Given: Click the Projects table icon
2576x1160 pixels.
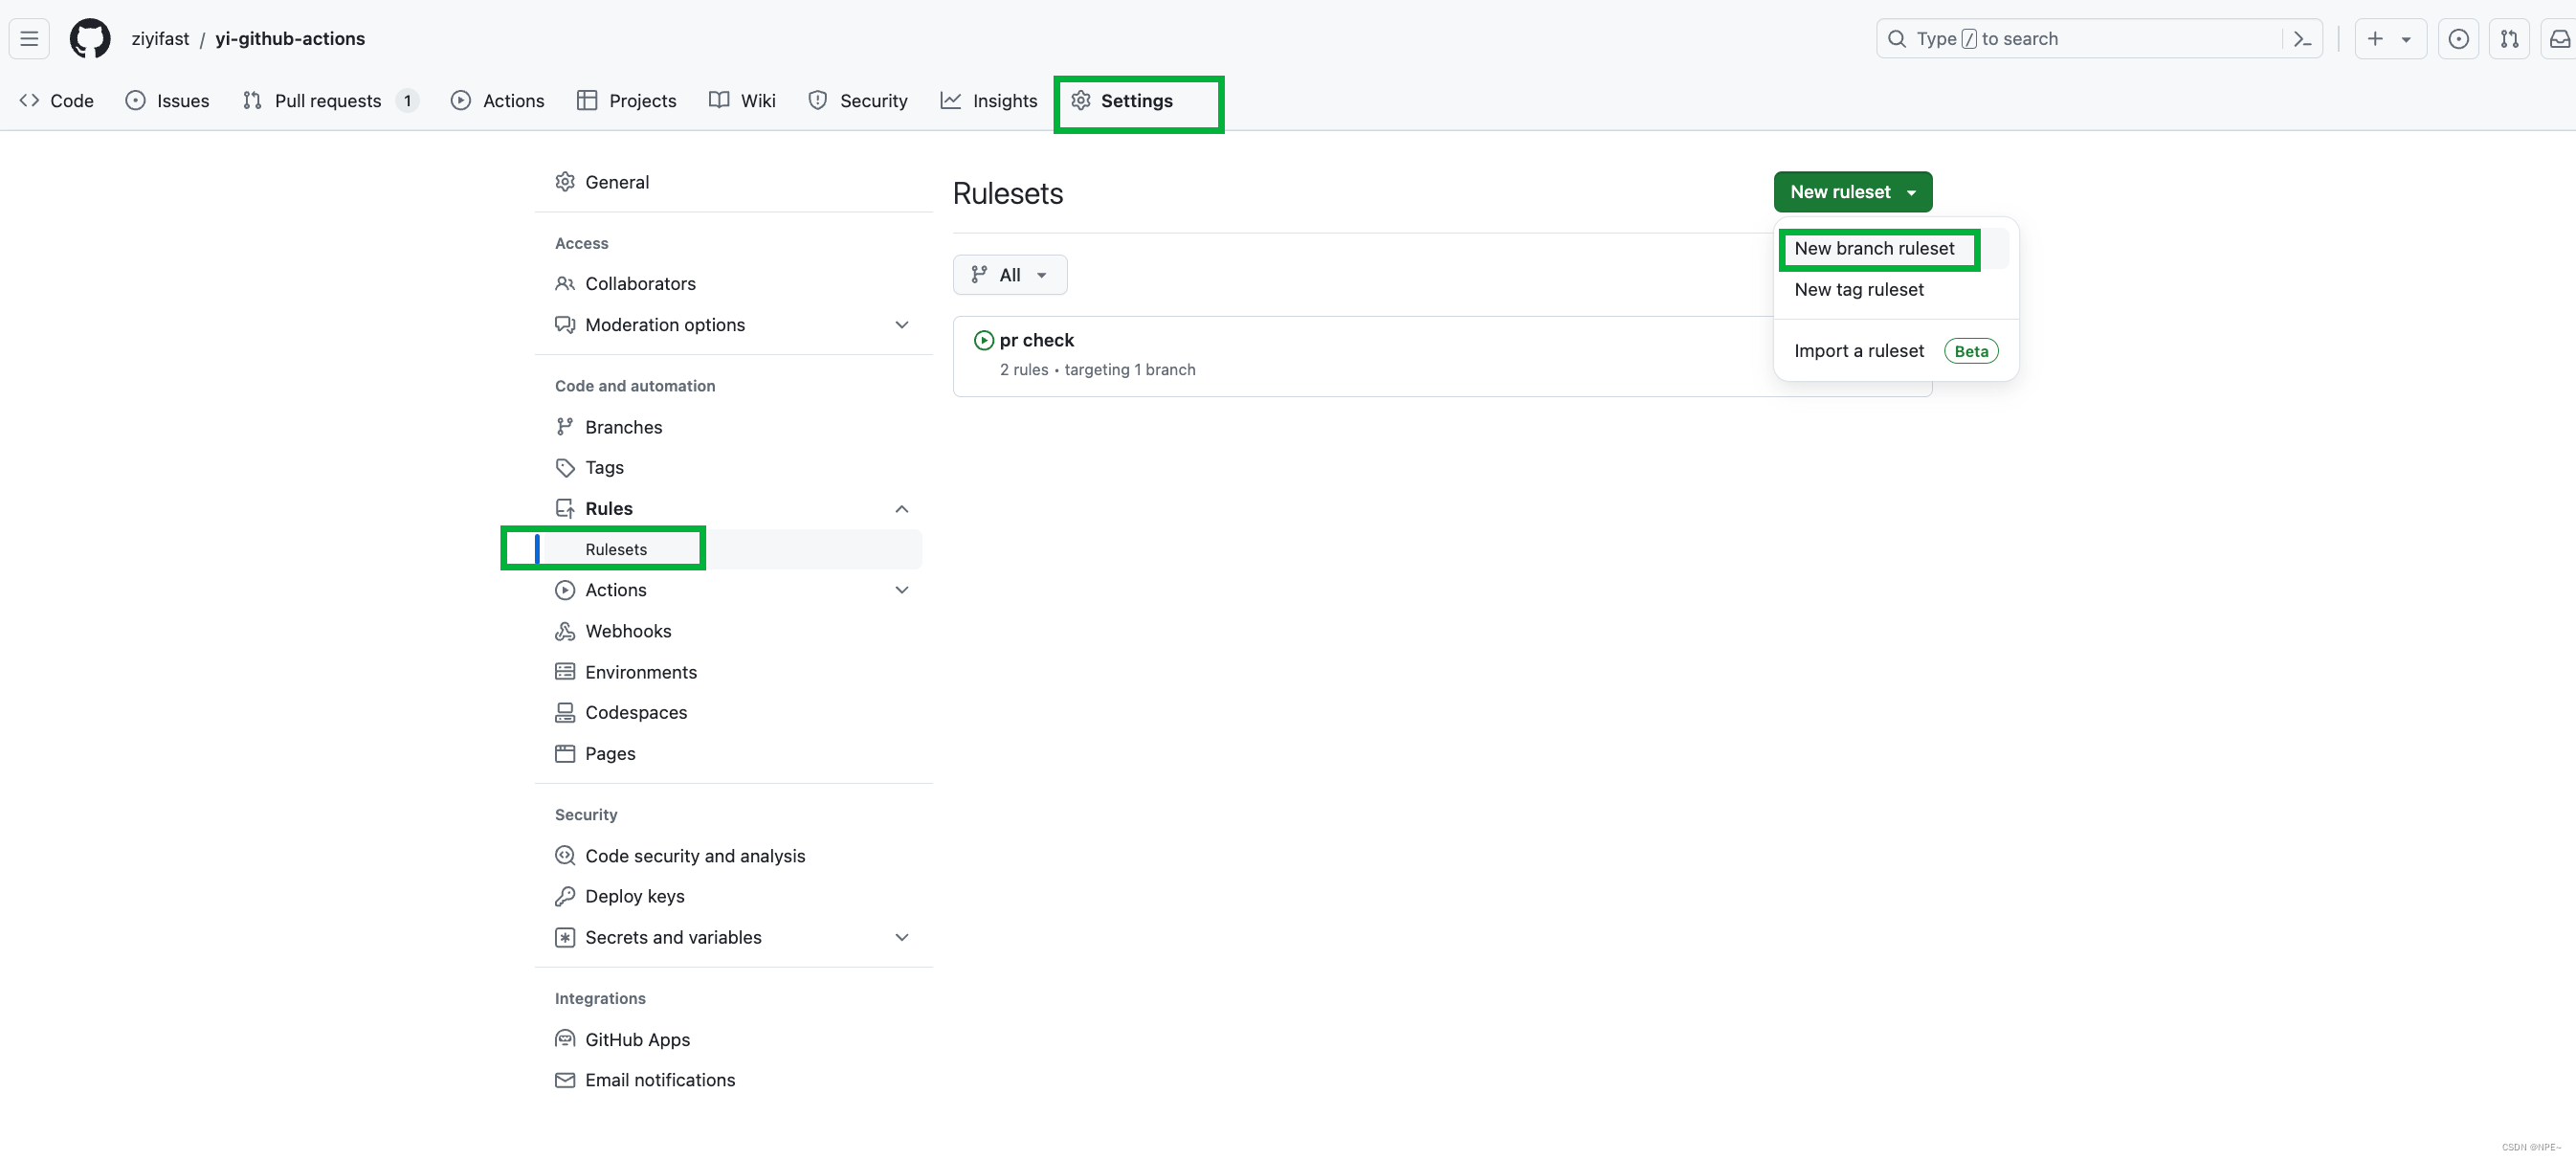Looking at the screenshot, I should tap(585, 100).
